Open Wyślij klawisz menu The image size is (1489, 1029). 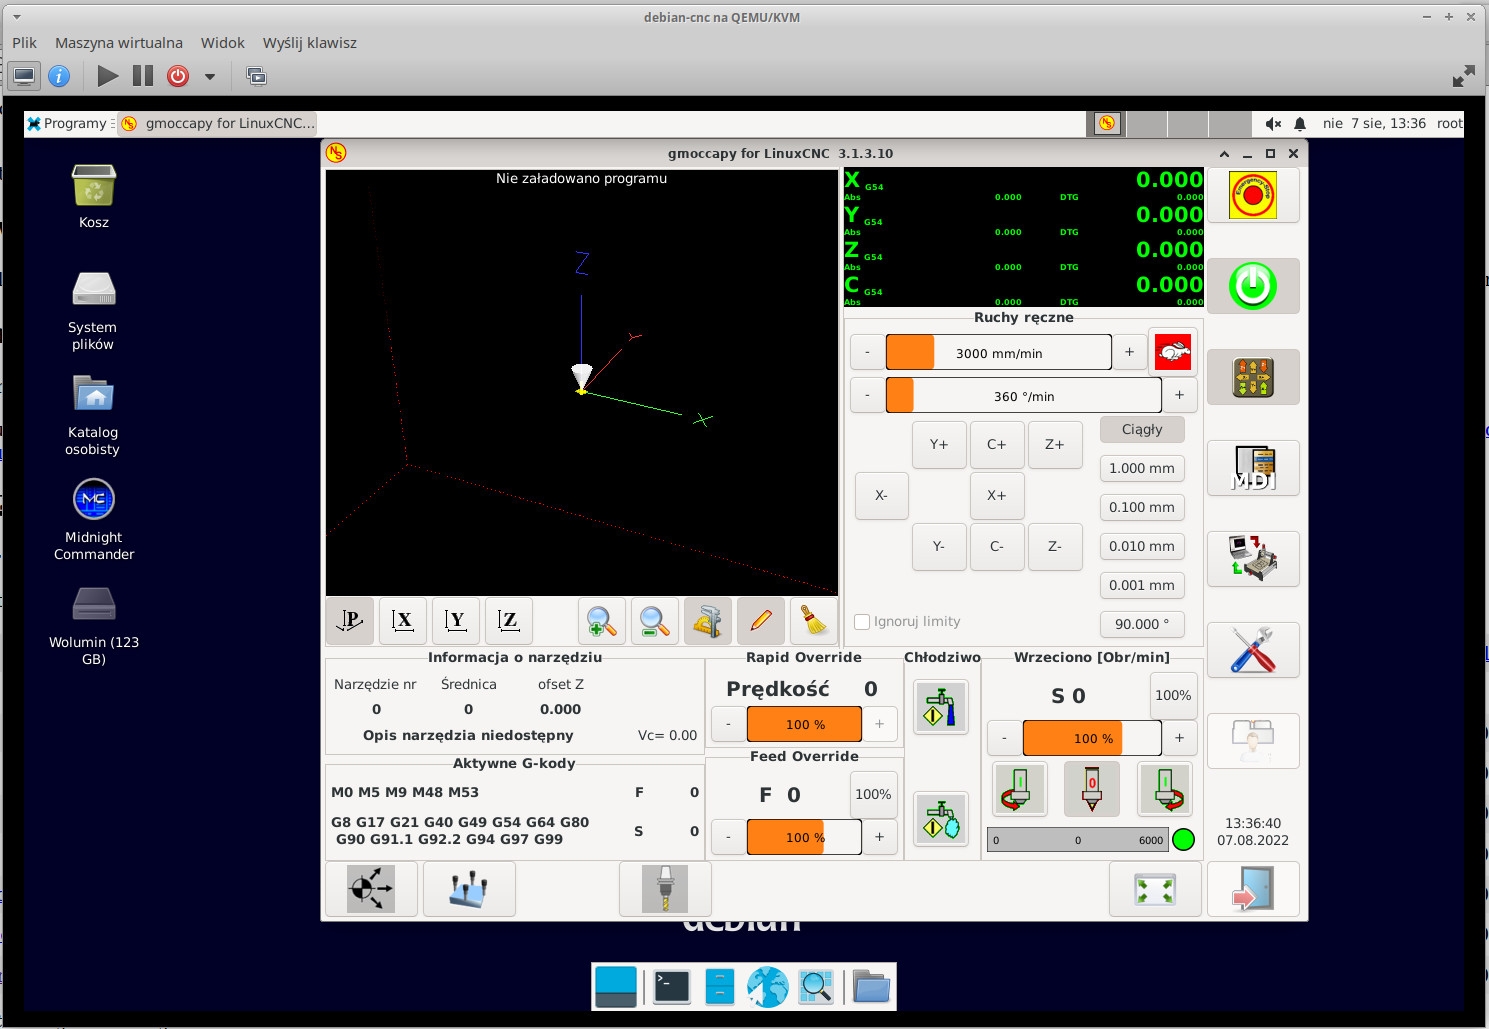pos(309,43)
